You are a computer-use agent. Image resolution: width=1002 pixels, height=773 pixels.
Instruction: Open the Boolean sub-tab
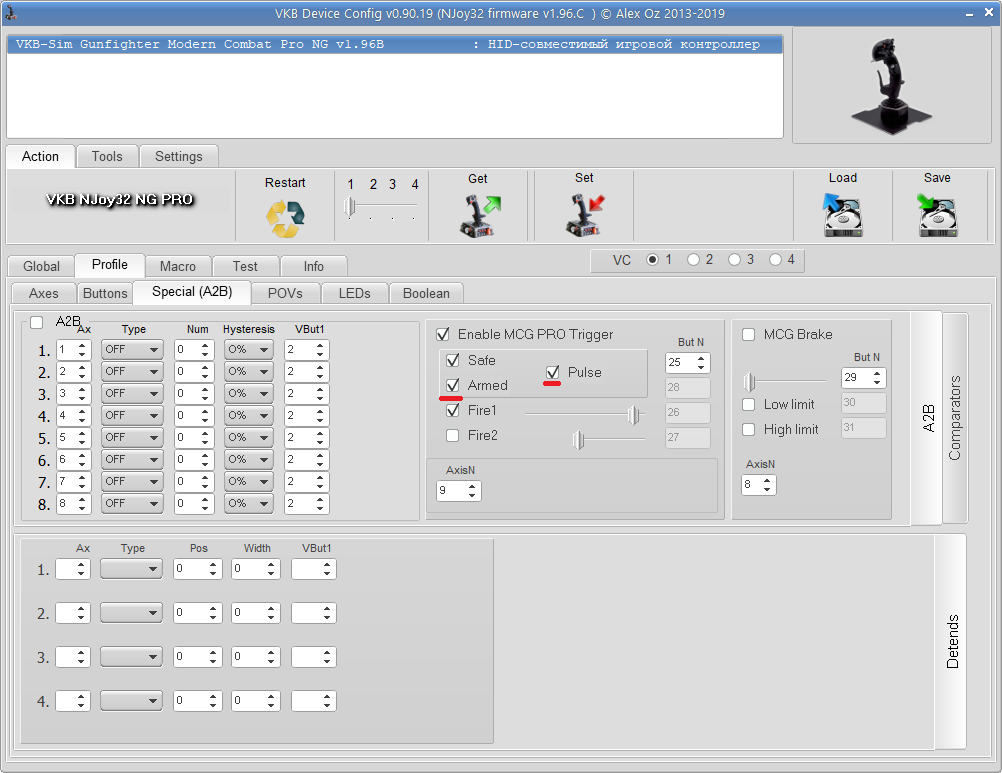426,293
